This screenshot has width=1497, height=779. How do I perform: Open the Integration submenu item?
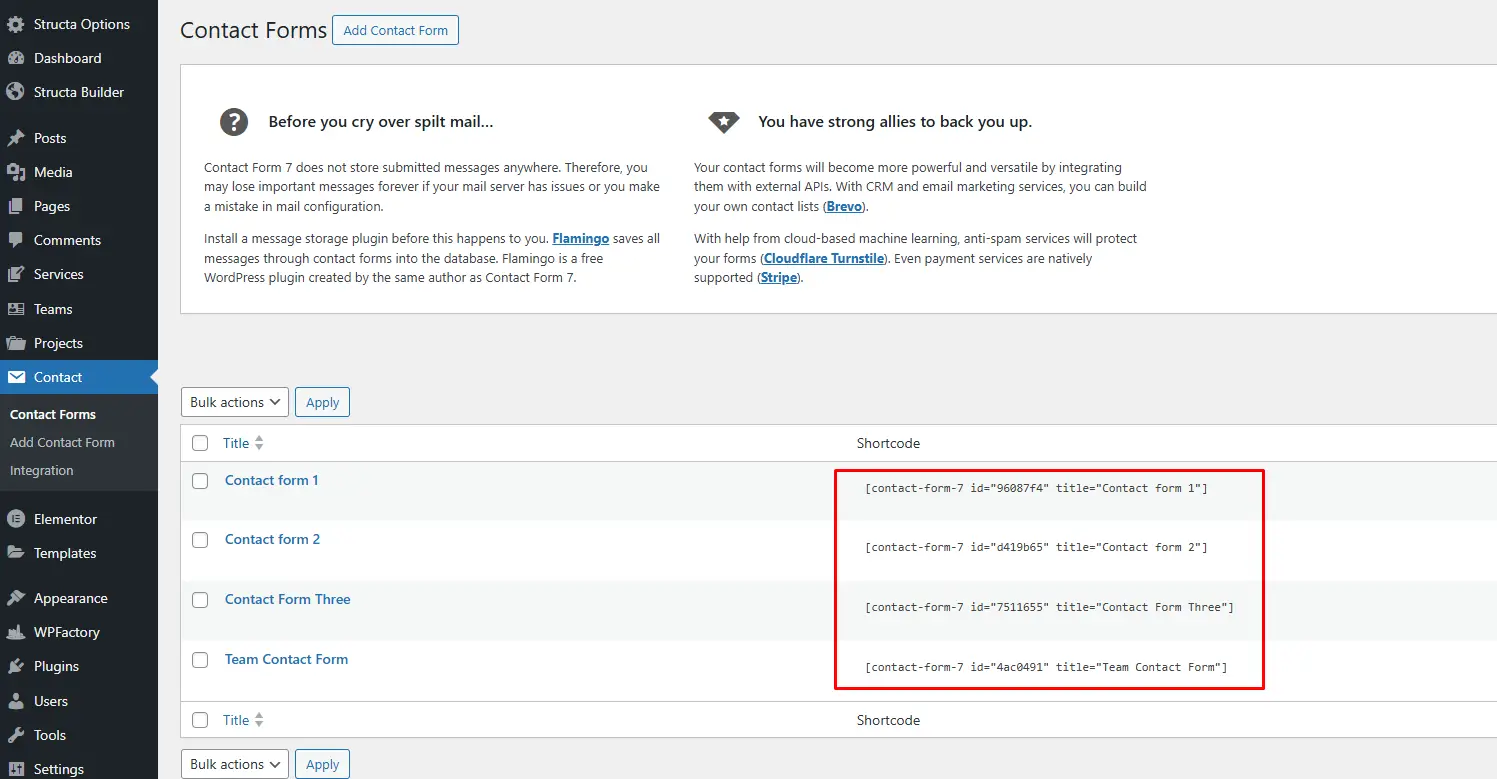click(x=41, y=470)
